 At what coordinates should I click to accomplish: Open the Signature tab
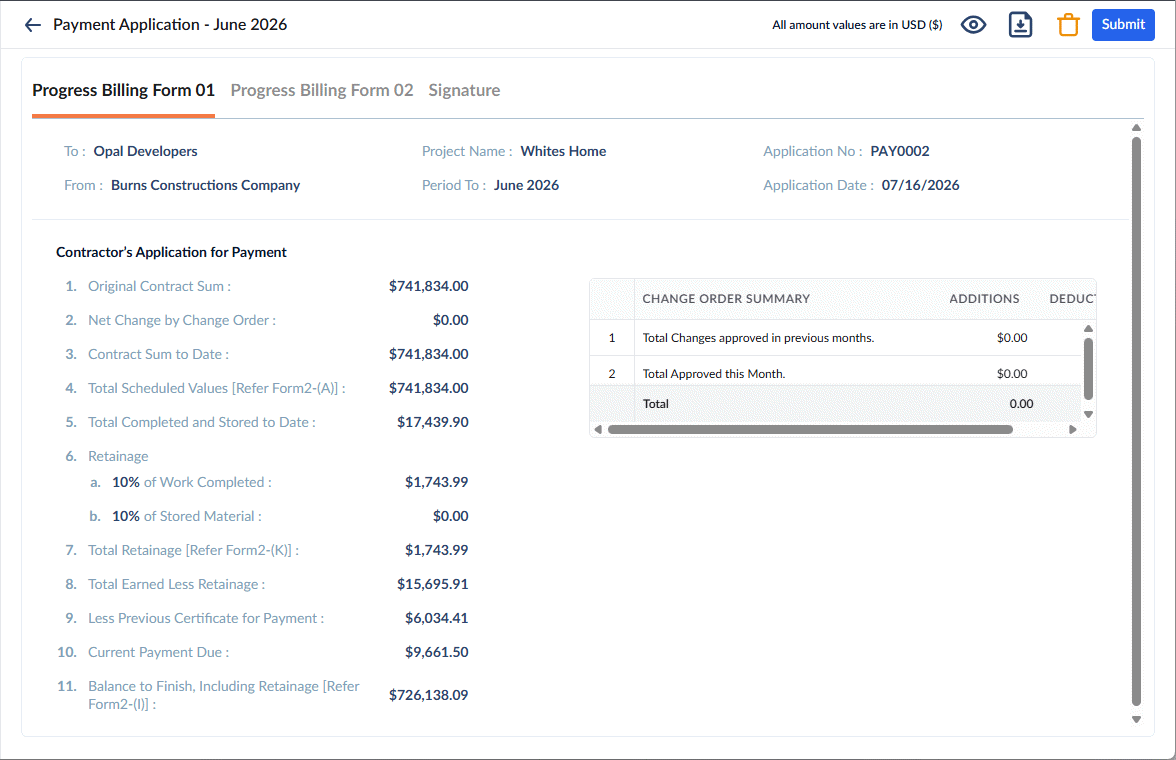tap(464, 90)
